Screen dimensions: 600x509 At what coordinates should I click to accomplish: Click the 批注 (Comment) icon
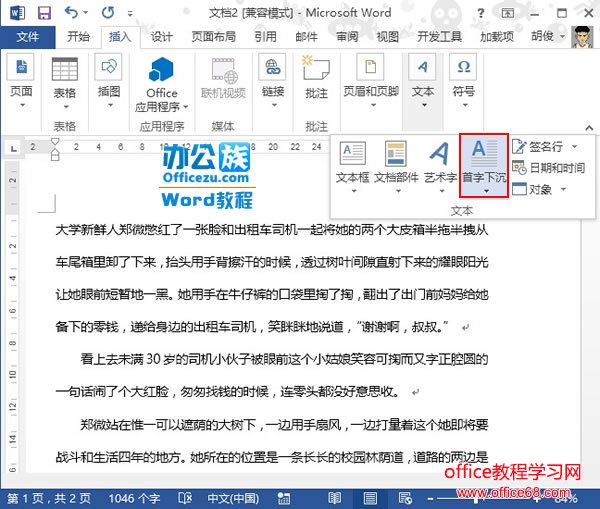pyautogui.click(x=316, y=68)
